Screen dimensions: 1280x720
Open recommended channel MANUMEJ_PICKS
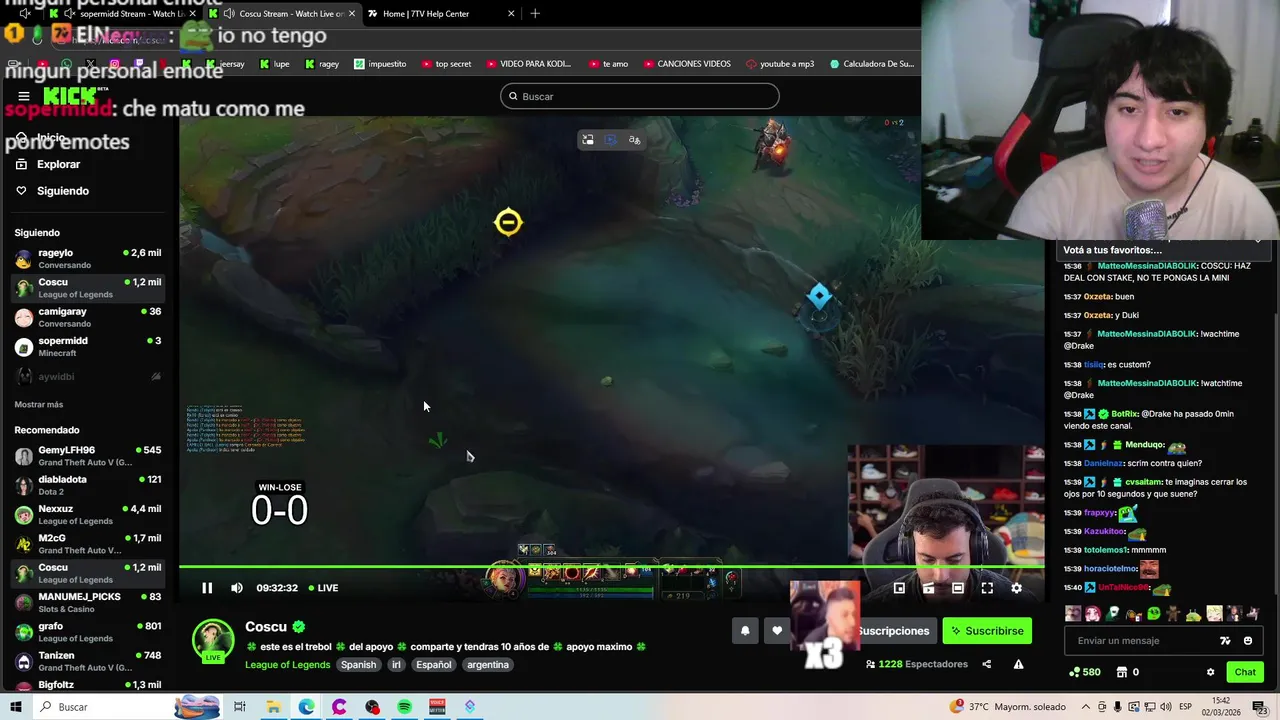[x=88, y=602]
